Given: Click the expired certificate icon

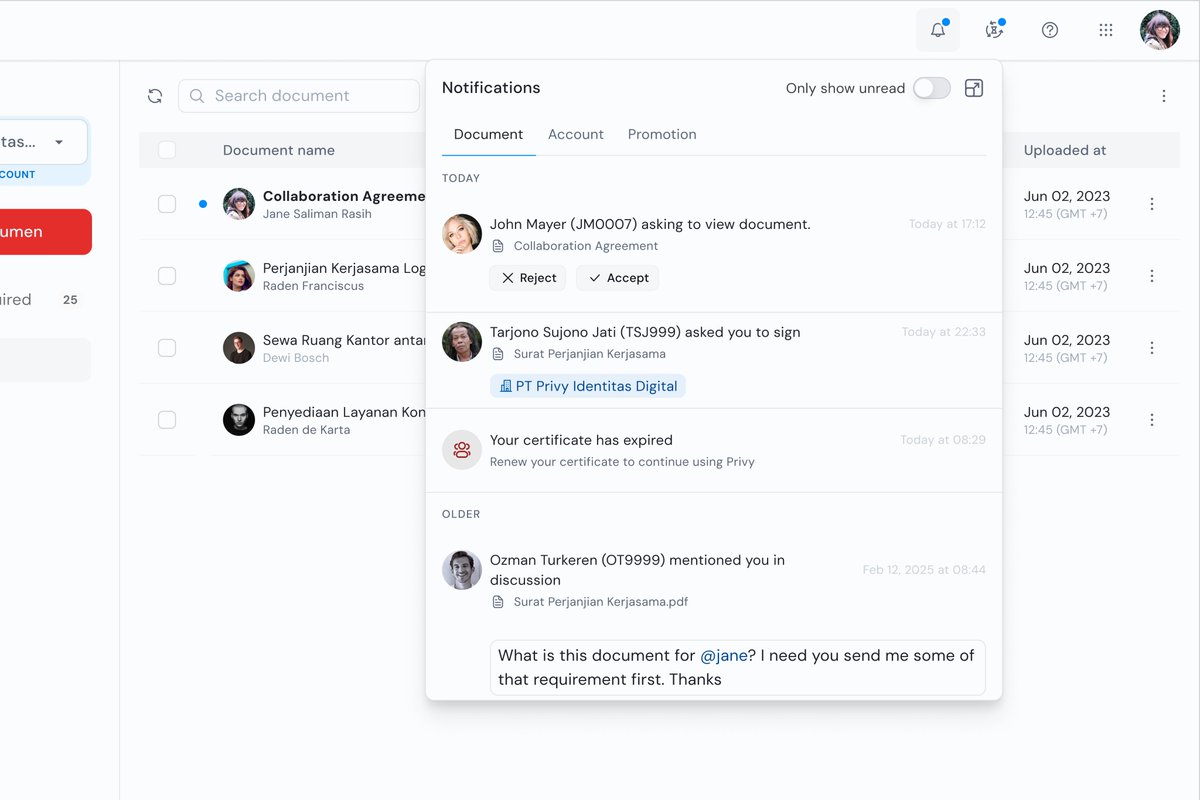Looking at the screenshot, I should (462, 450).
